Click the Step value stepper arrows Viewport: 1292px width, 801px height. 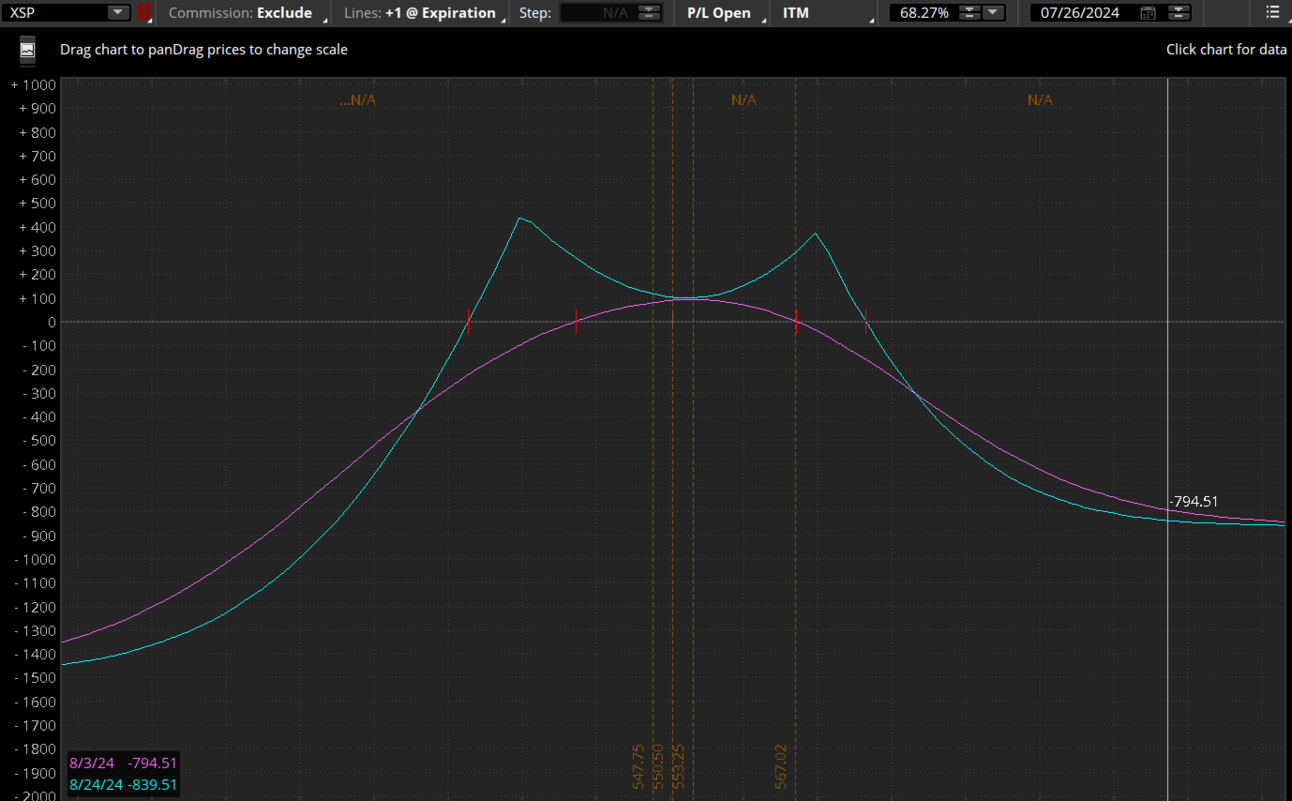tap(649, 13)
